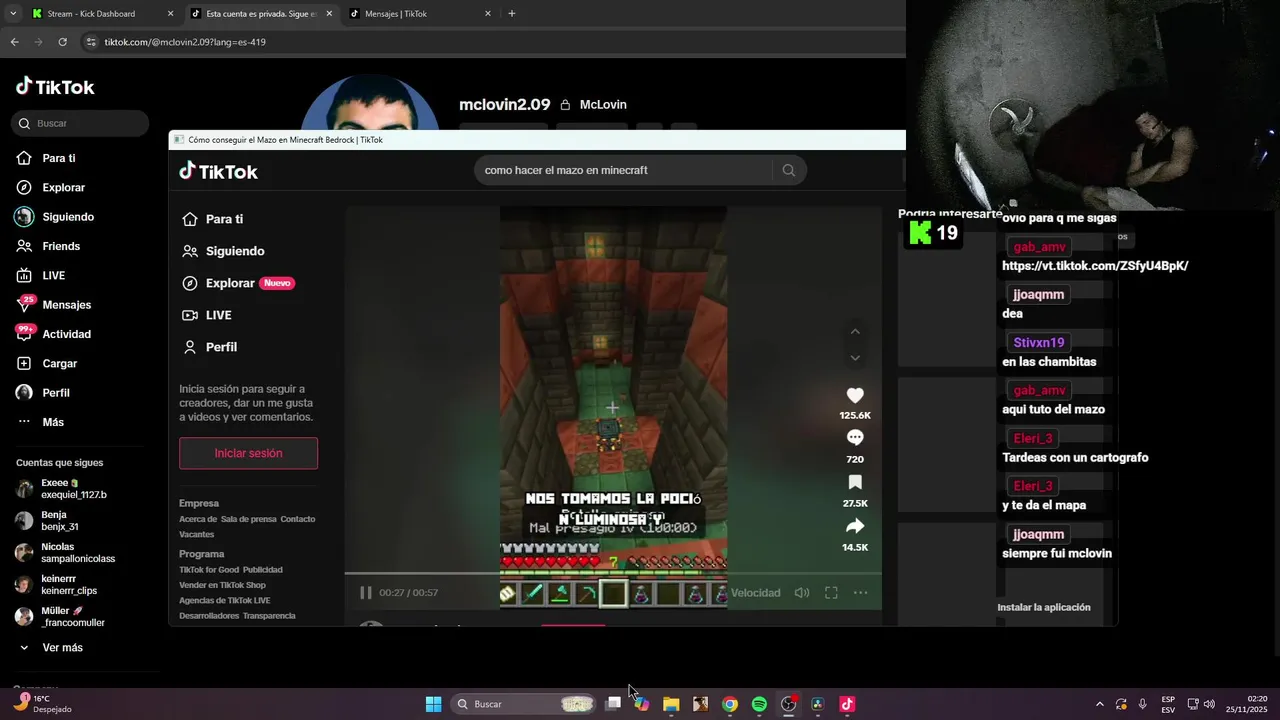Show hidden tray icons chevron
The height and width of the screenshot is (720, 1280).
(1100, 704)
